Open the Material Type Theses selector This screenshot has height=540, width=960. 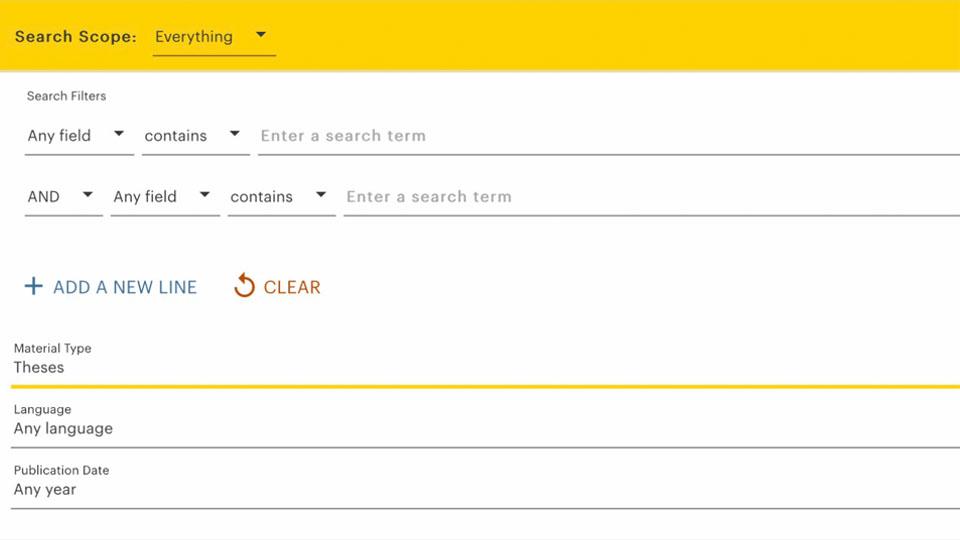(x=480, y=367)
